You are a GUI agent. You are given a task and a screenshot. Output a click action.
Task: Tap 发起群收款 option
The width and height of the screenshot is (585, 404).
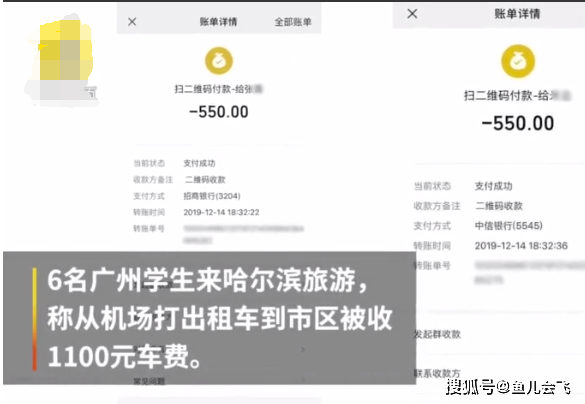437,334
